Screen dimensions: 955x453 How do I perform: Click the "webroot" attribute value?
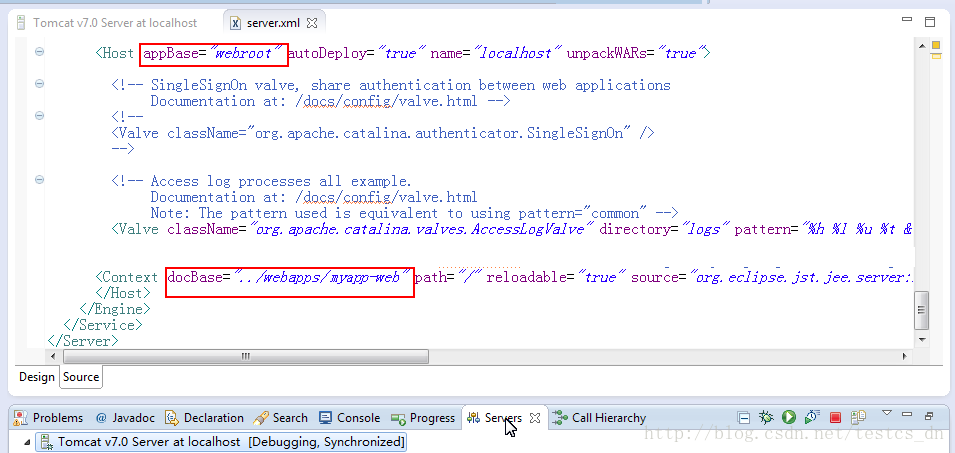[246, 54]
